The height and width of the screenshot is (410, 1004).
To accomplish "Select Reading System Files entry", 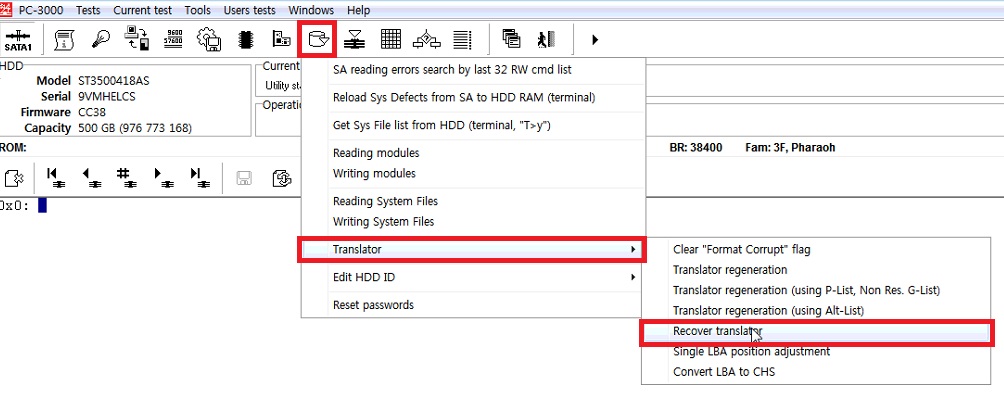I will (x=473, y=201).
